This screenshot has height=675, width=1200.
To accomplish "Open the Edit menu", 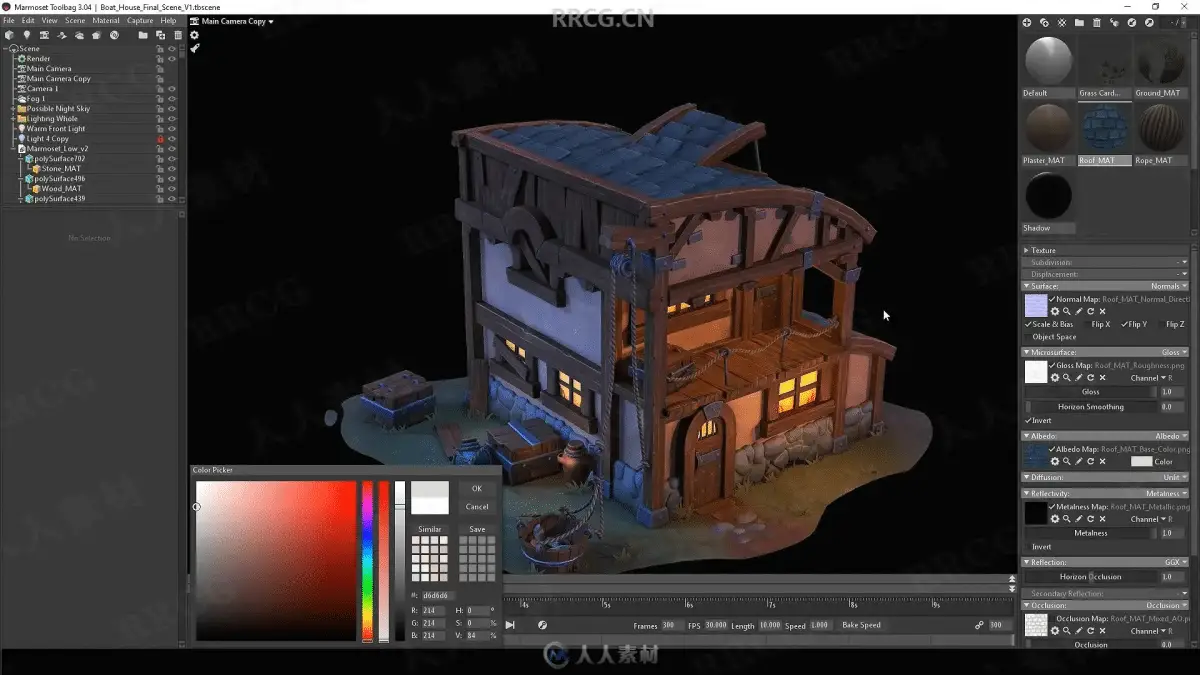I will [28, 20].
